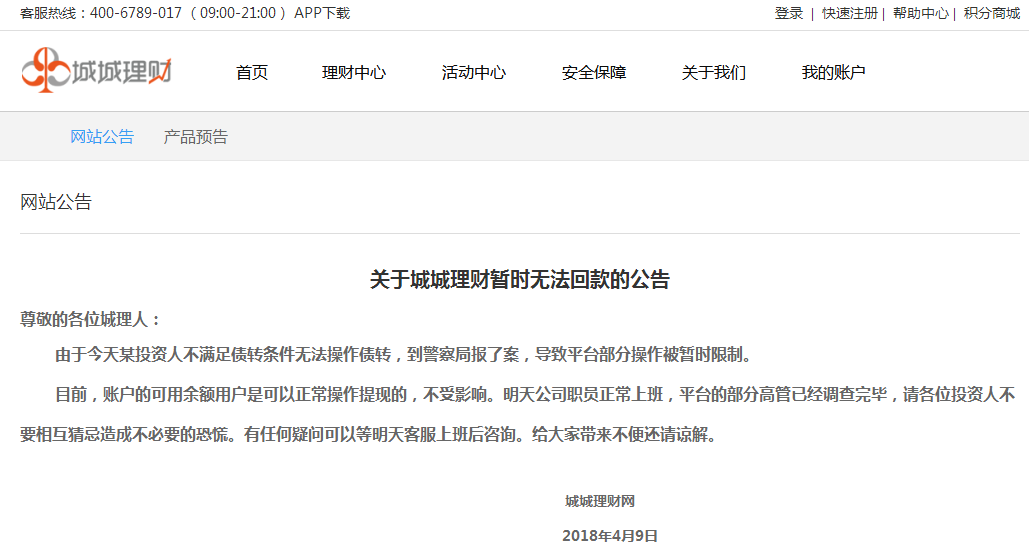Open 我的账户 menu
The height and width of the screenshot is (558, 1029).
pyautogui.click(x=833, y=72)
